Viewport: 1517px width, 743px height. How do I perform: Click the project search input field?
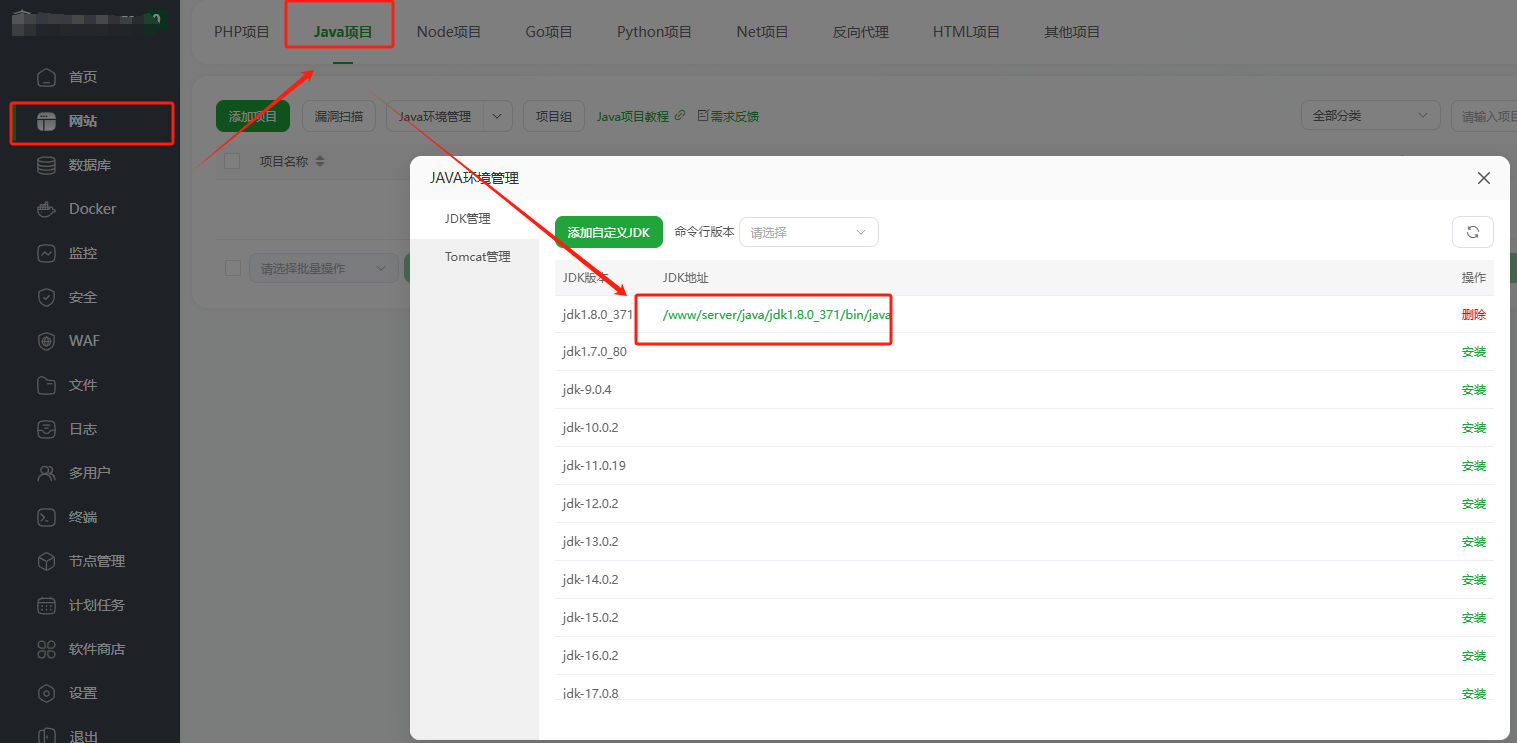tap(1484, 116)
